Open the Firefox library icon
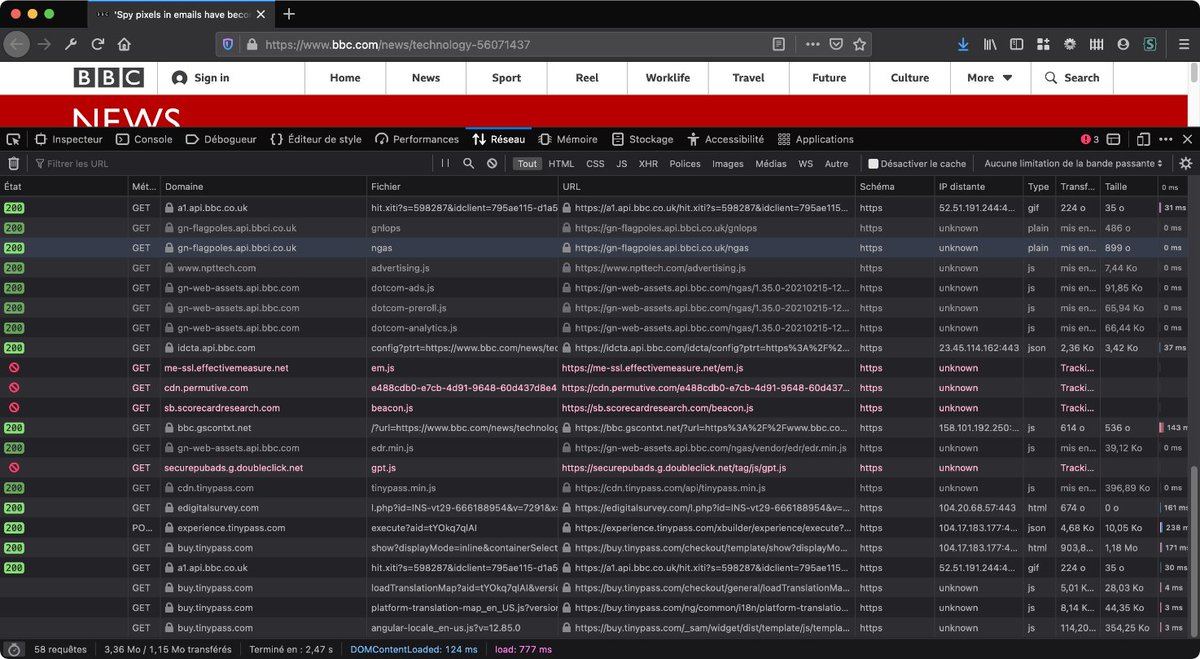 pyautogui.click(x=991, y=44)
